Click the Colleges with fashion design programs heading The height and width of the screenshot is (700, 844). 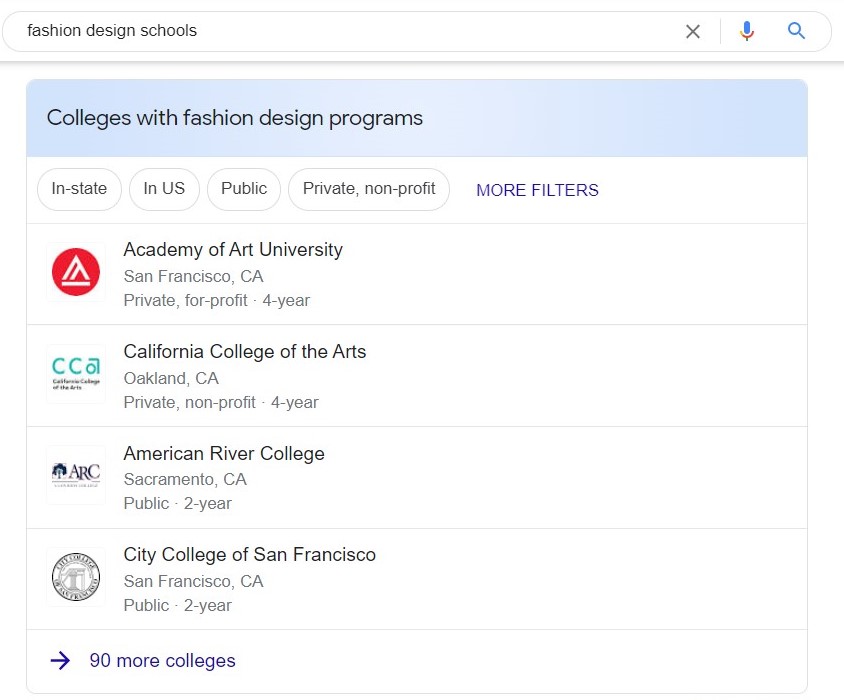coord(235,118)
